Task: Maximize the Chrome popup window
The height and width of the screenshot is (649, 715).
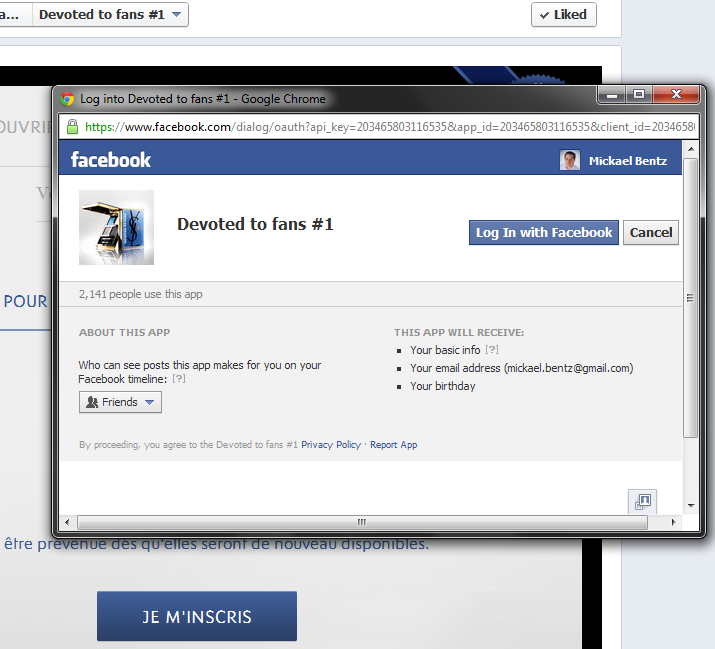Action: (639, 94)
